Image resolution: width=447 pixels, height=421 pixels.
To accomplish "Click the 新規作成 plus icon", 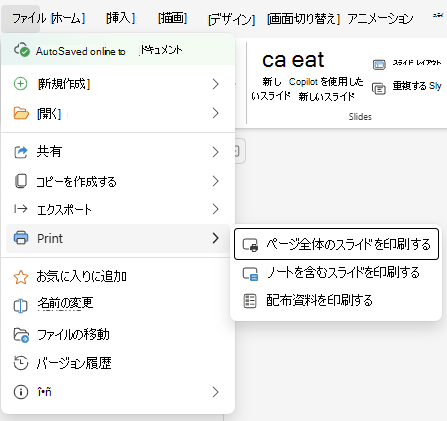I will tap(20, 84).
